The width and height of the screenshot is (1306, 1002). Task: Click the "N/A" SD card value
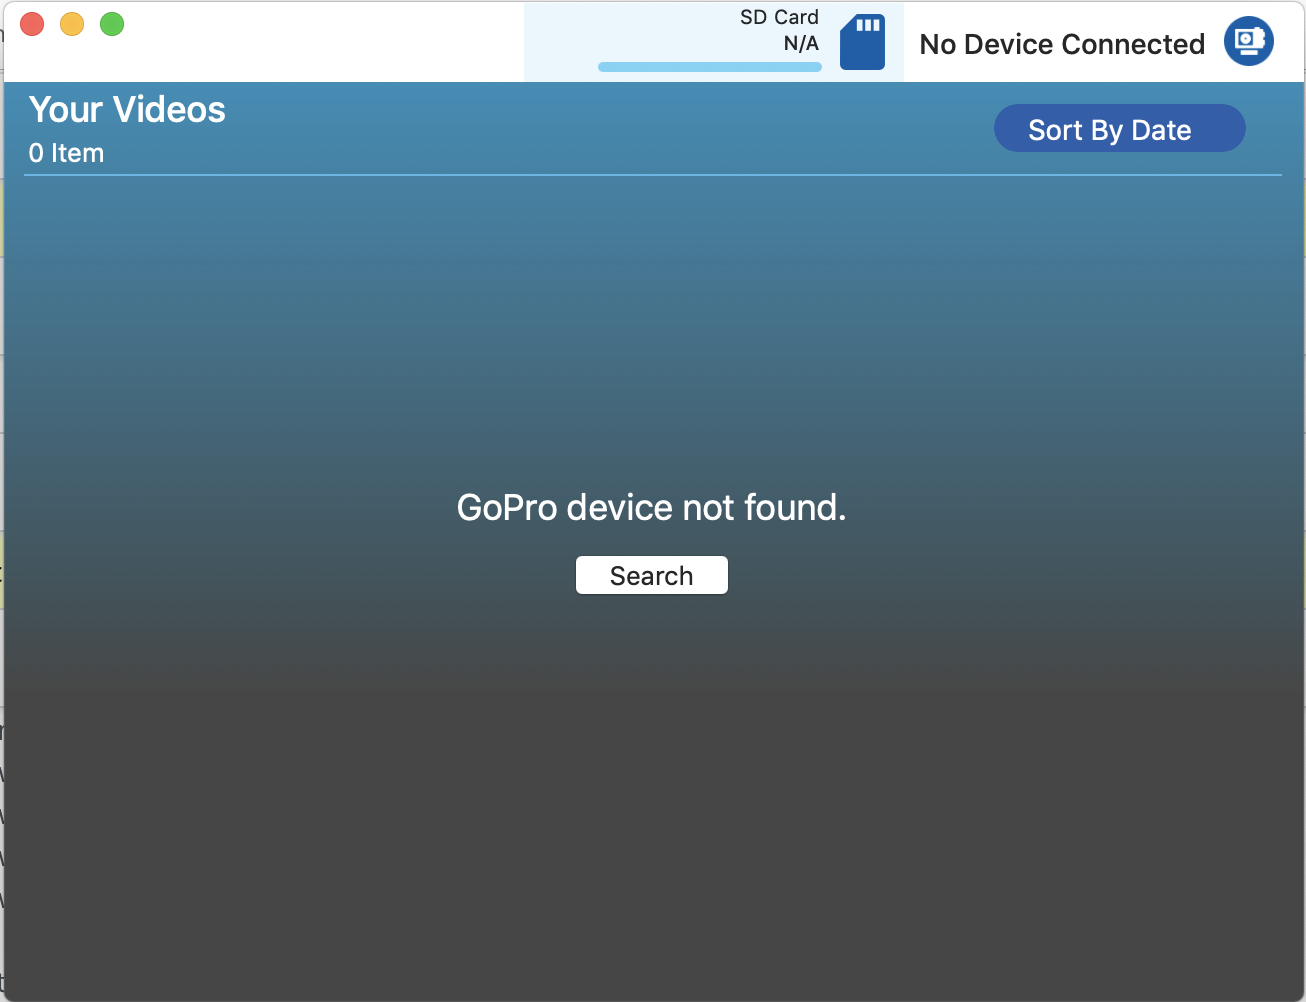coord(801,43)
